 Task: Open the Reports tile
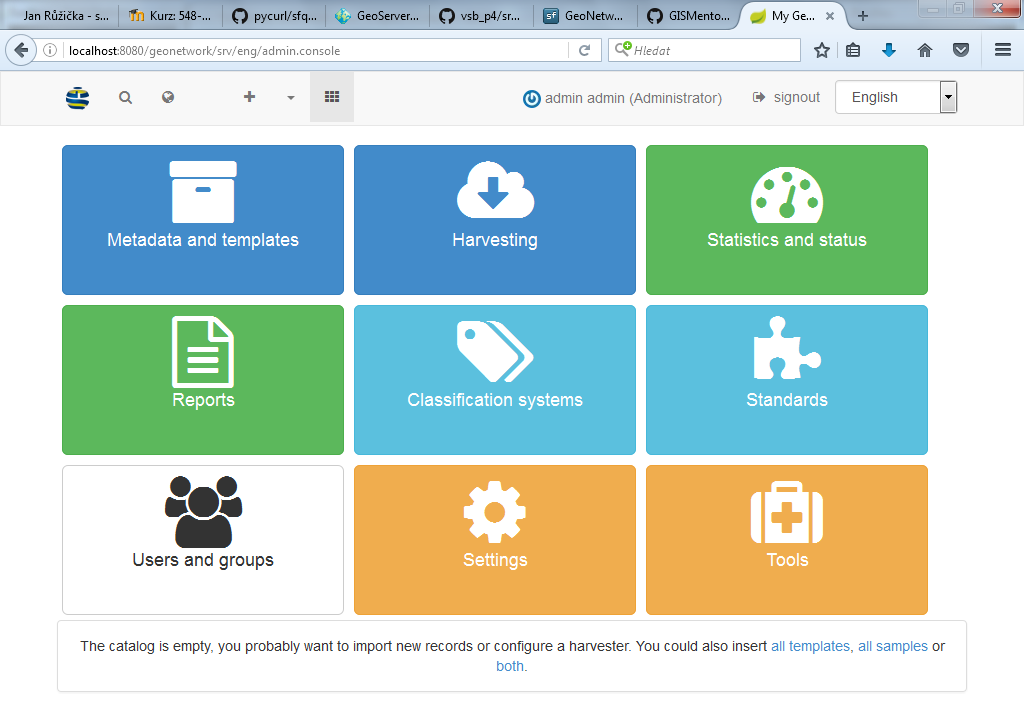pyautogui.click(x=202, y=379)
